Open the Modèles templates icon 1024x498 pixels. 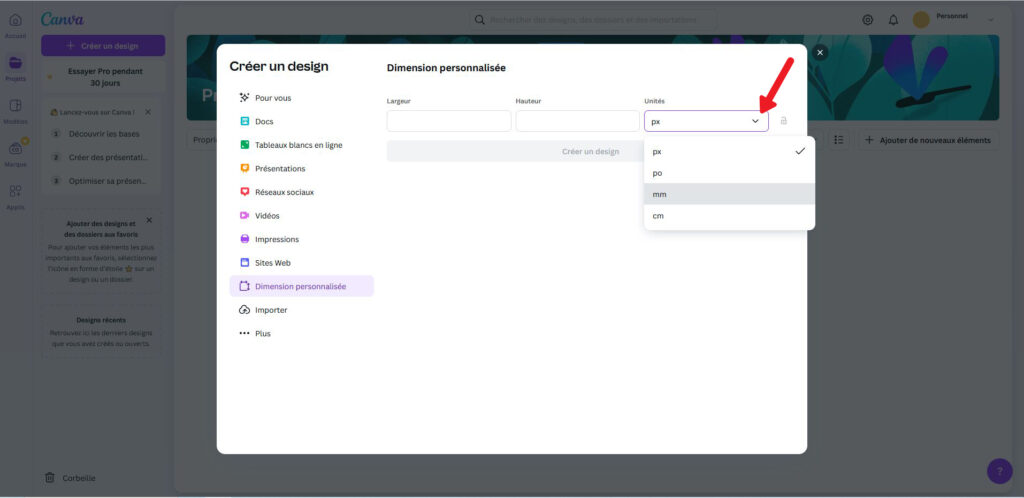tap(15, 109)
